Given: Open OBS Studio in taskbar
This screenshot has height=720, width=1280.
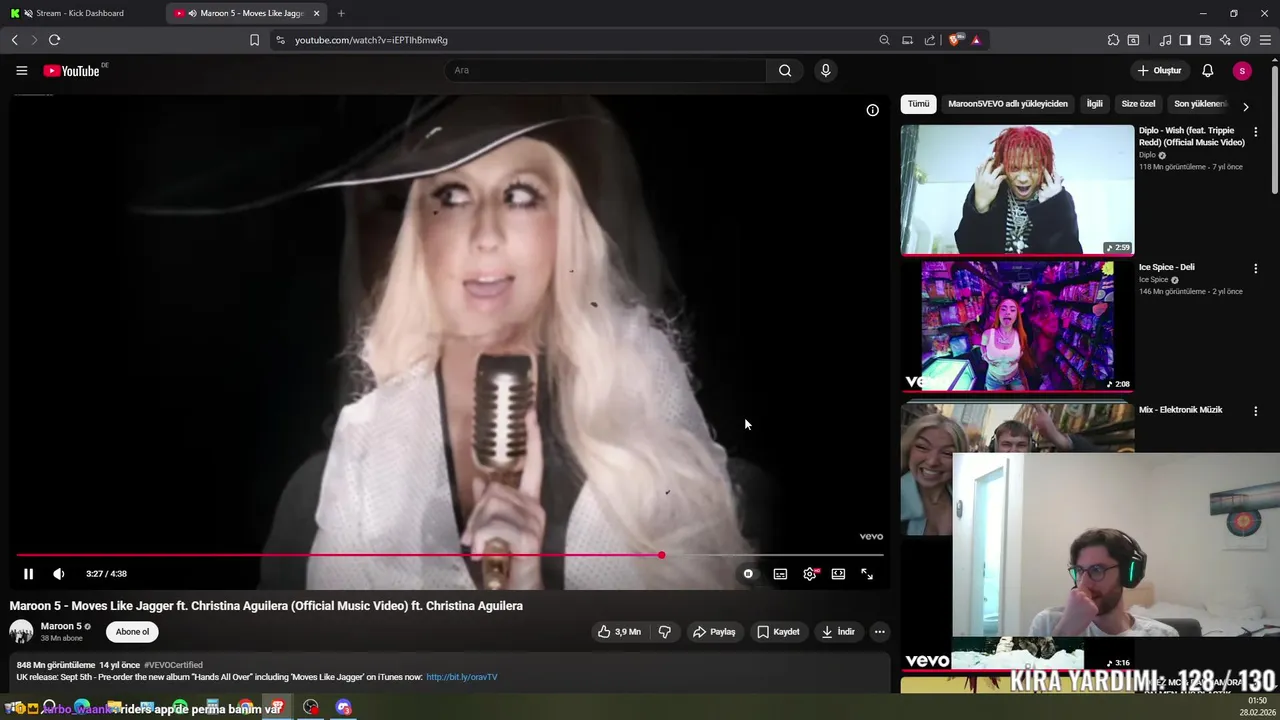Looking at the screenshot, I should tap(311, 708).
